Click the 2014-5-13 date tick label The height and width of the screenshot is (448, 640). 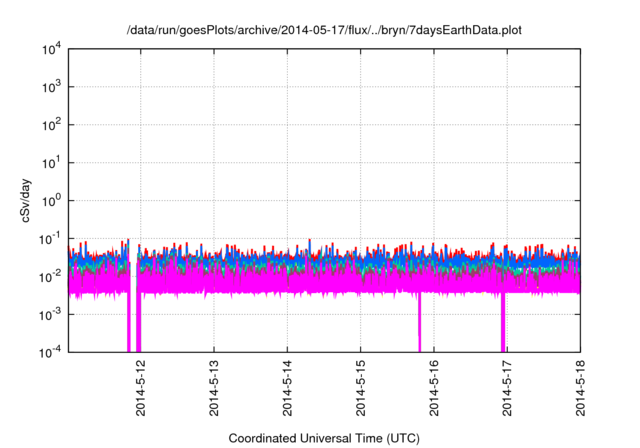pos(214,388)
